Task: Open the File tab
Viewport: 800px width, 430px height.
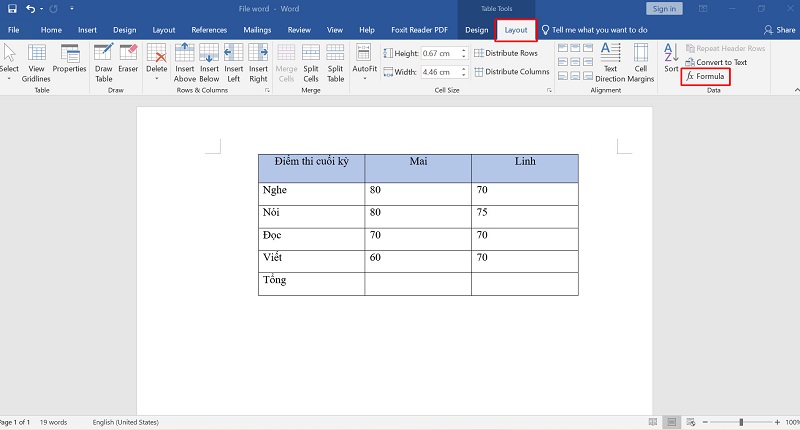Action: [x=14, y=30]
